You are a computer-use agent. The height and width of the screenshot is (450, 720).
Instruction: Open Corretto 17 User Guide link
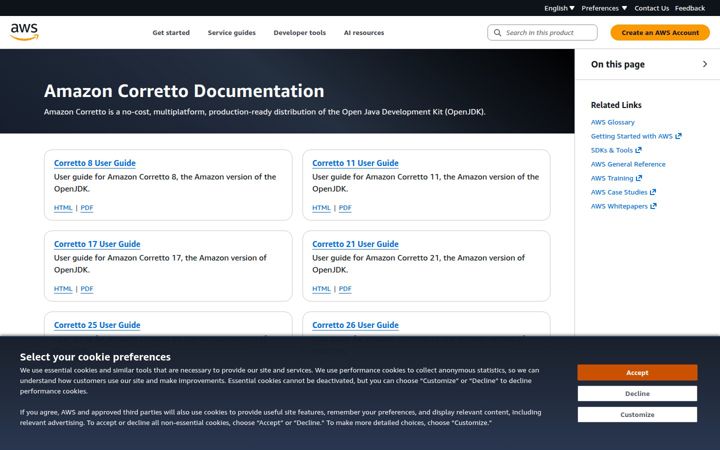click(x=97, y=244)
